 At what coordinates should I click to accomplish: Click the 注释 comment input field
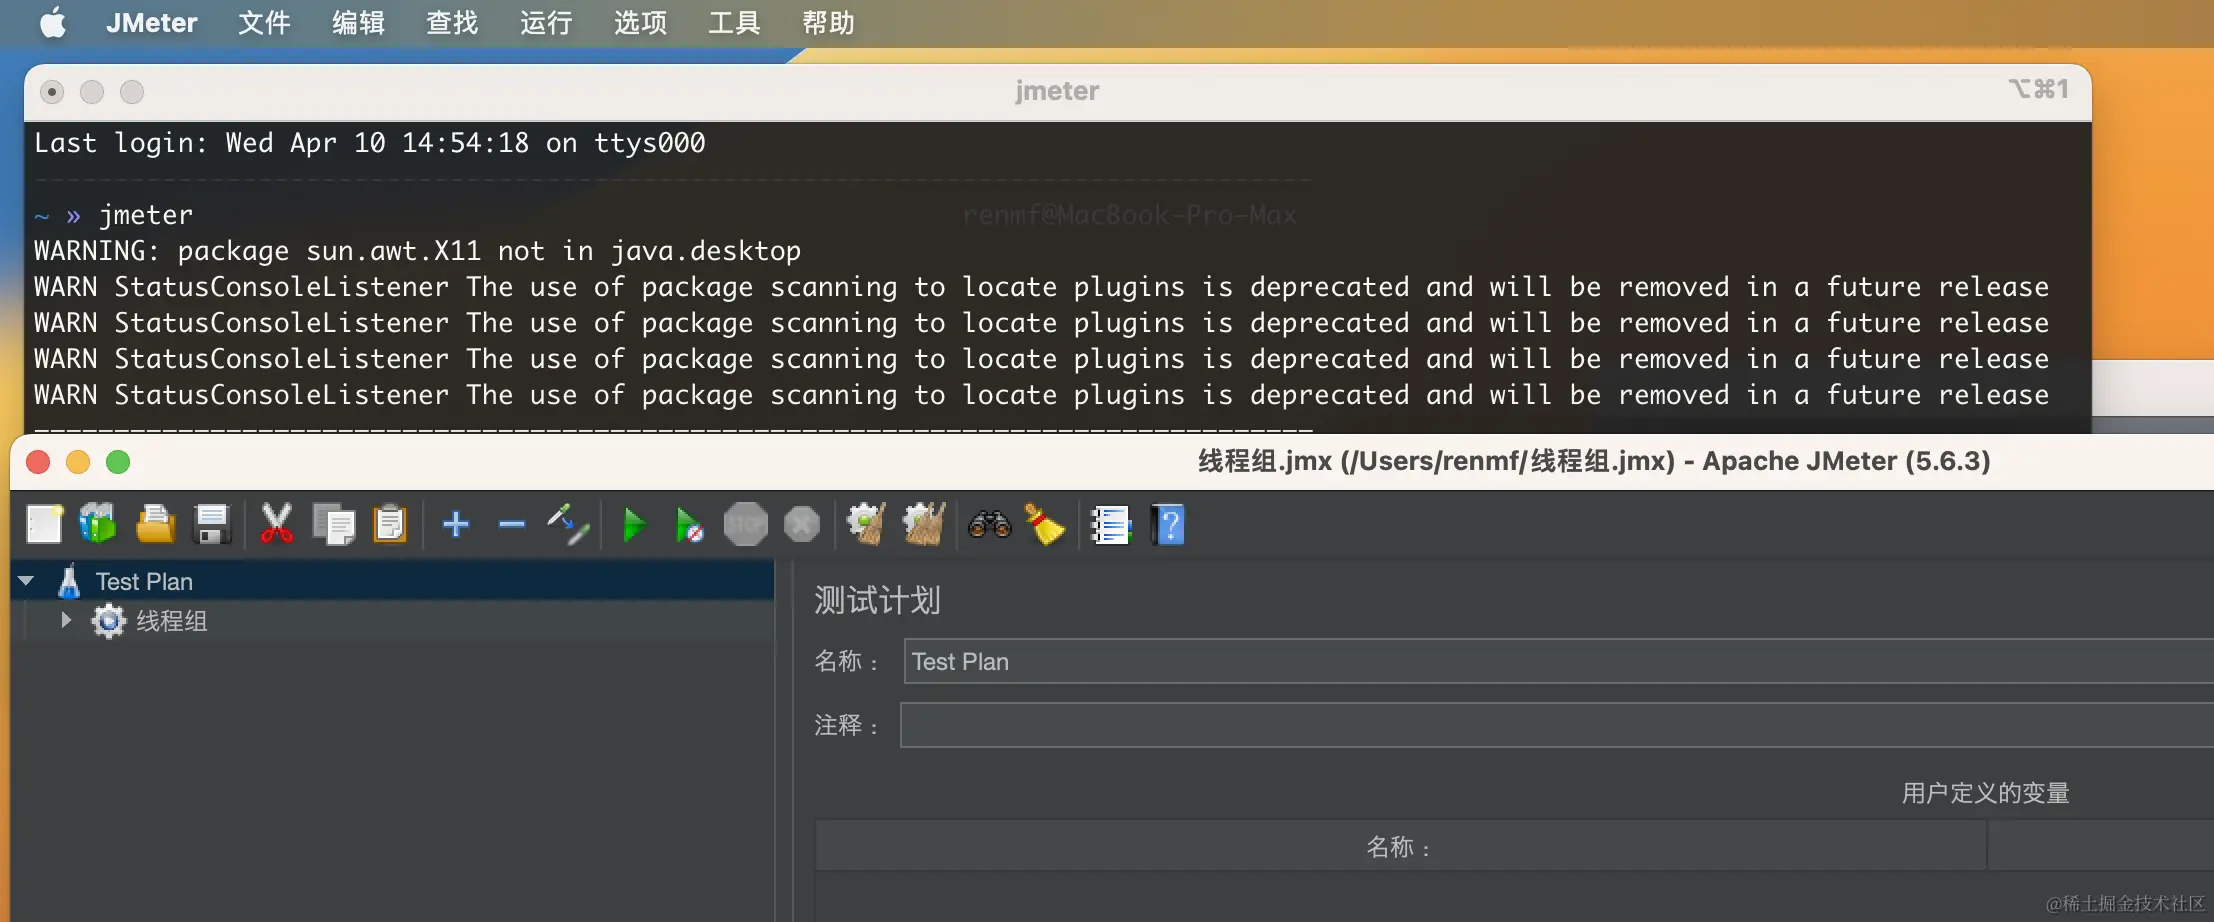pyautogui.click(x=1556, y=725)
